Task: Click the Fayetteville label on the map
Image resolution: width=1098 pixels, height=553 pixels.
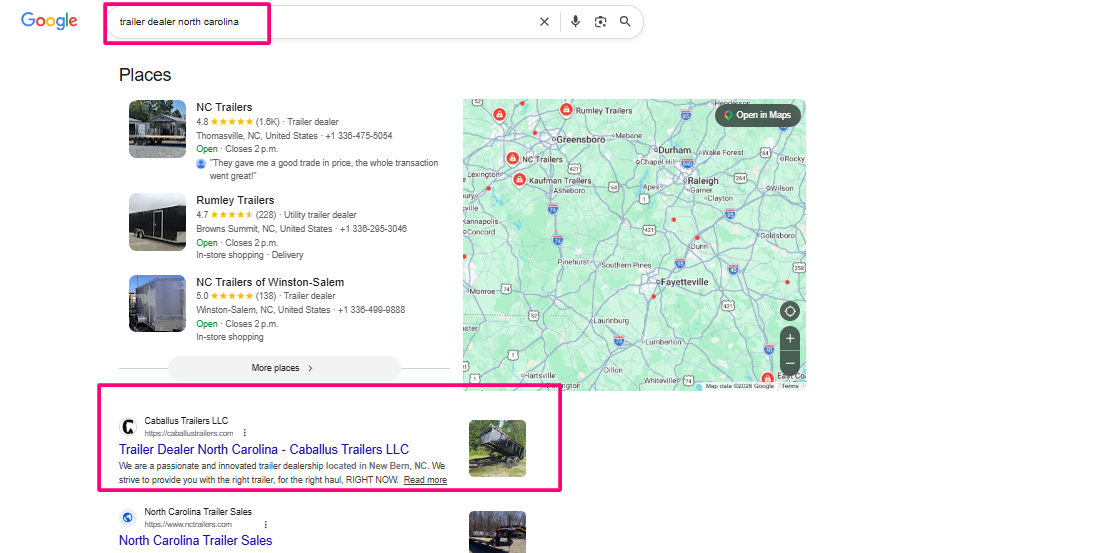Action: coord(685,282)
